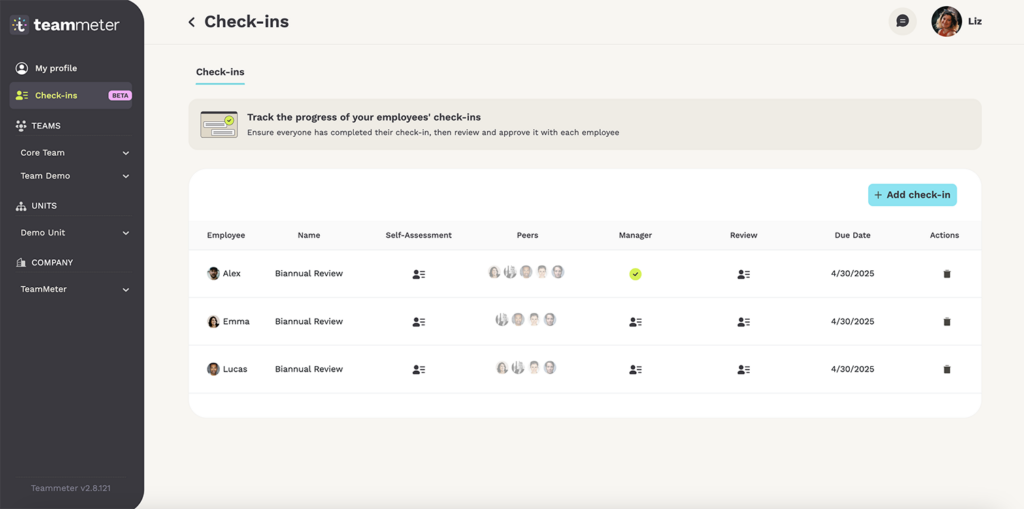
Task: Select the Check-ins tab
Action: point(220,72)
